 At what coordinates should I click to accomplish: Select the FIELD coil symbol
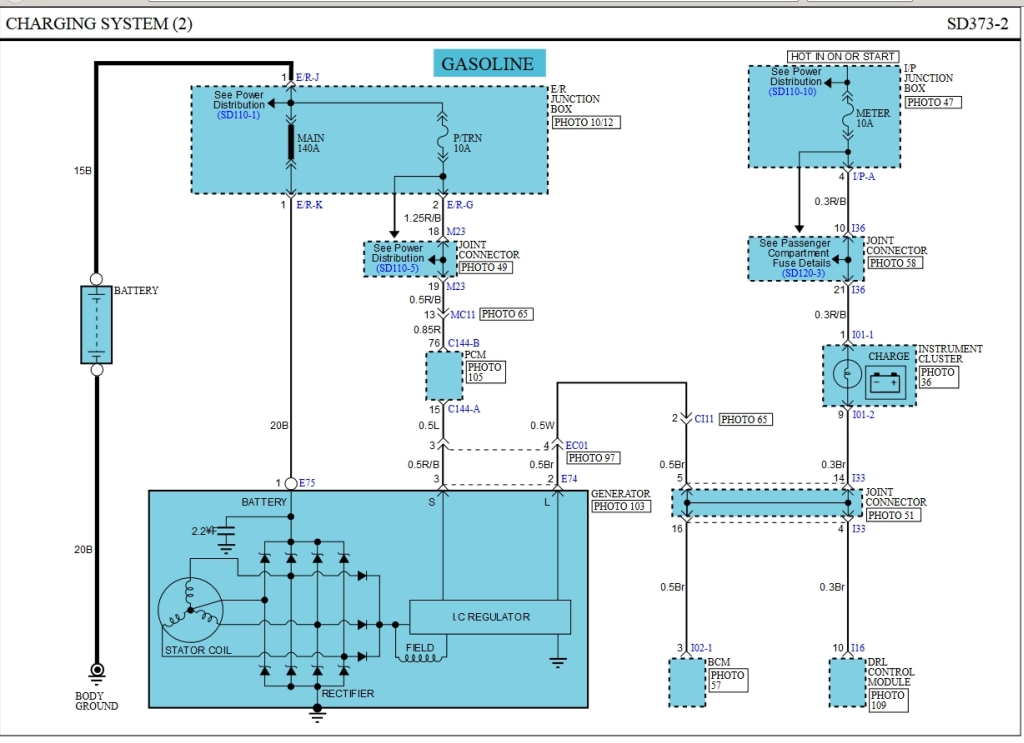pyautogui.click(x=420, y=662)
